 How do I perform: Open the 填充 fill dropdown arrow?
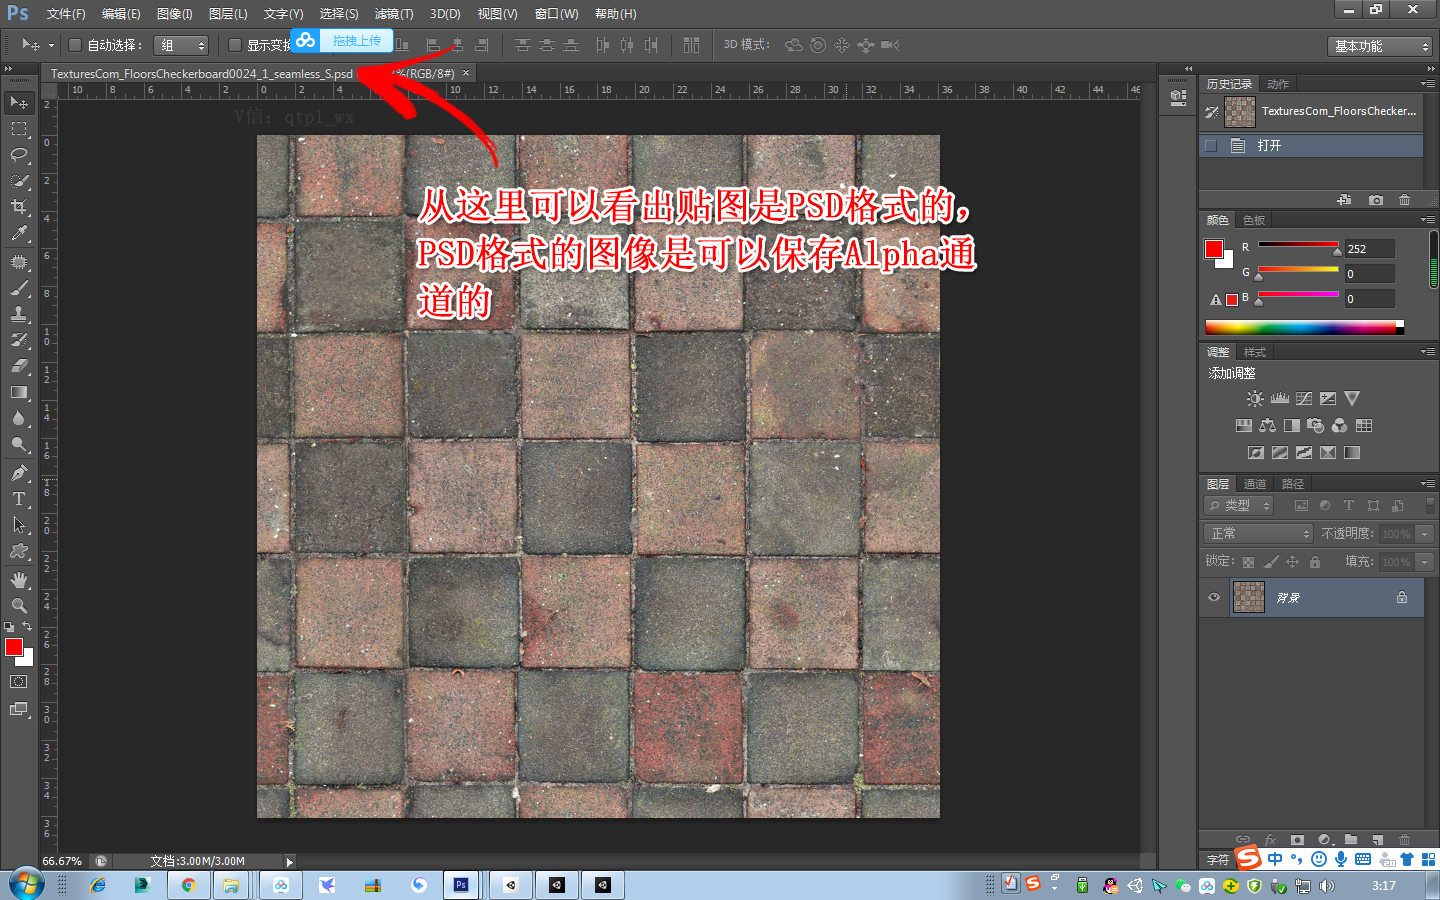[x=1425, y=562]
